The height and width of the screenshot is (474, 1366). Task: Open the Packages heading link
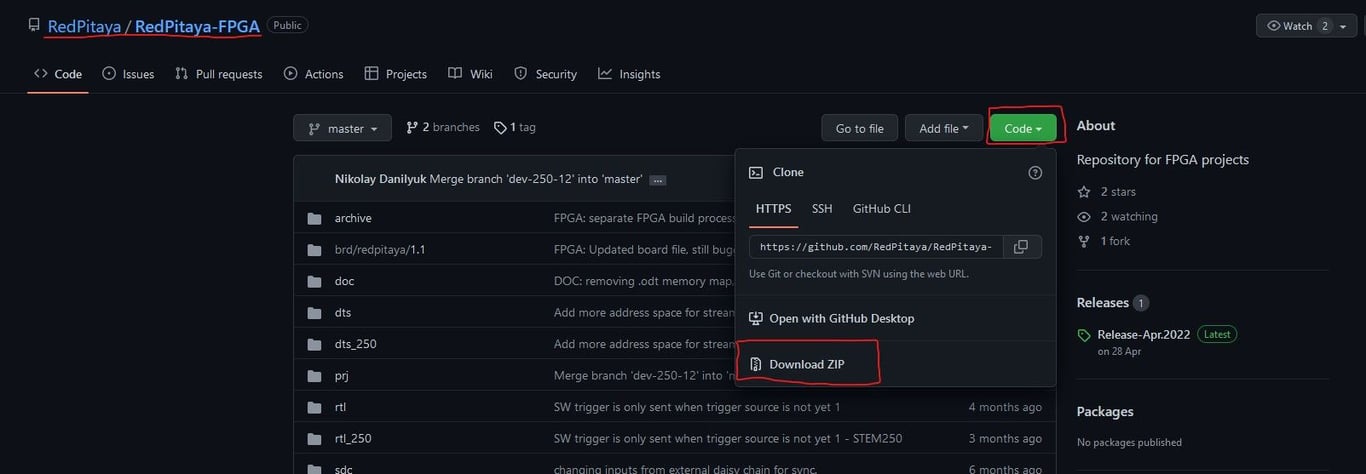coord(1105,411)
